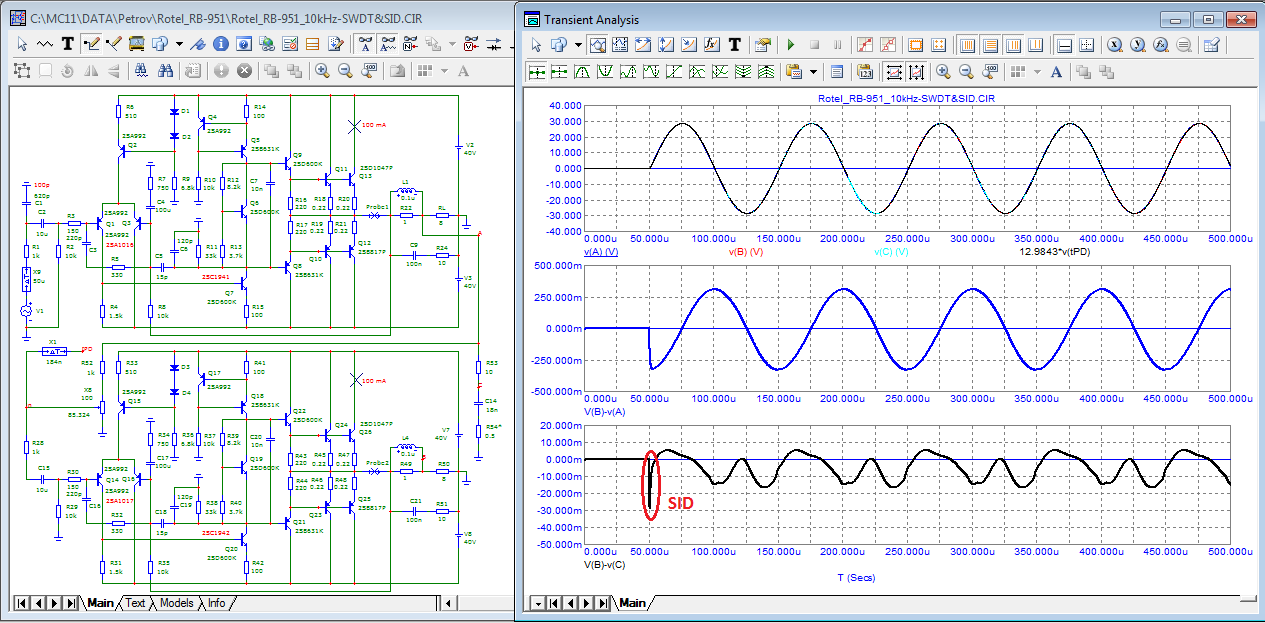Click Zoom In magnifier in schematic toolbar
The image size is (1265, 623).
point(322,71)
